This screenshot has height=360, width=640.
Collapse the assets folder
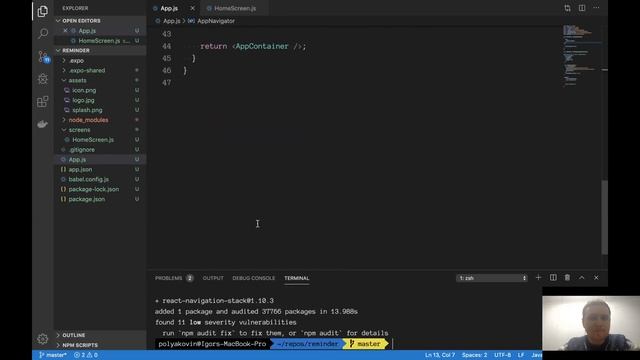[x=78, y=80]
